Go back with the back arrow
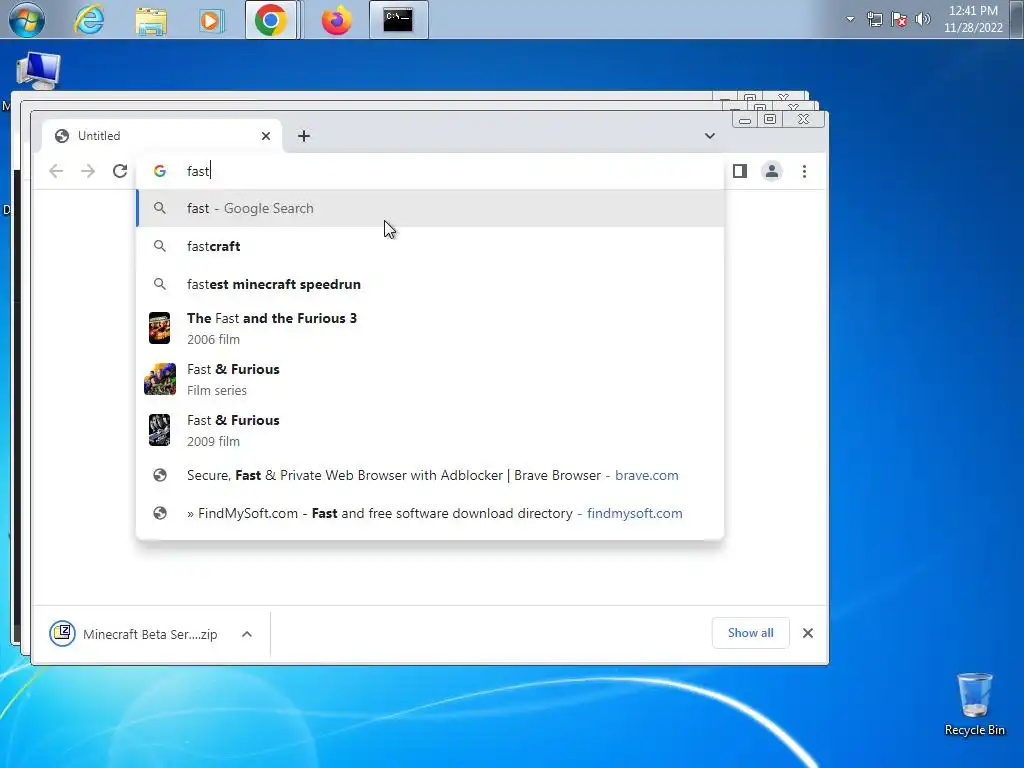This screenshot has width=1024, height=768. 56,171
